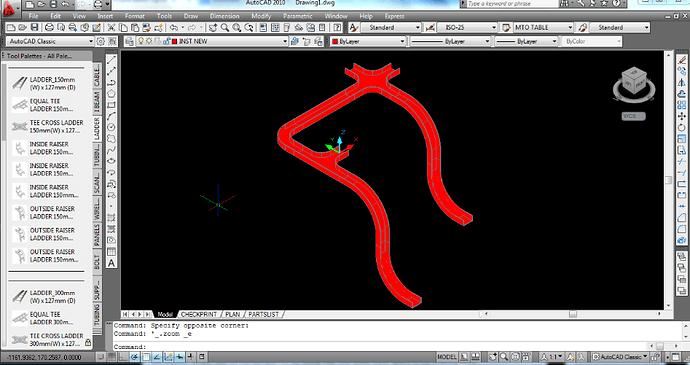Toggle the MODEL space button in status bar

(x=447, y=357)
